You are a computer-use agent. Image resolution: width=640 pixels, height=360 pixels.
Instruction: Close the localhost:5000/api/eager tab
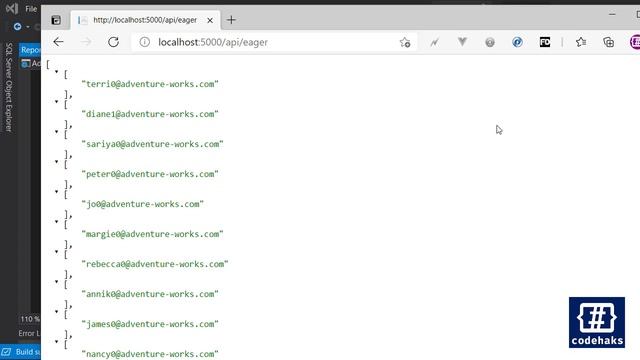pyautogui.click(x=210, y=20)
